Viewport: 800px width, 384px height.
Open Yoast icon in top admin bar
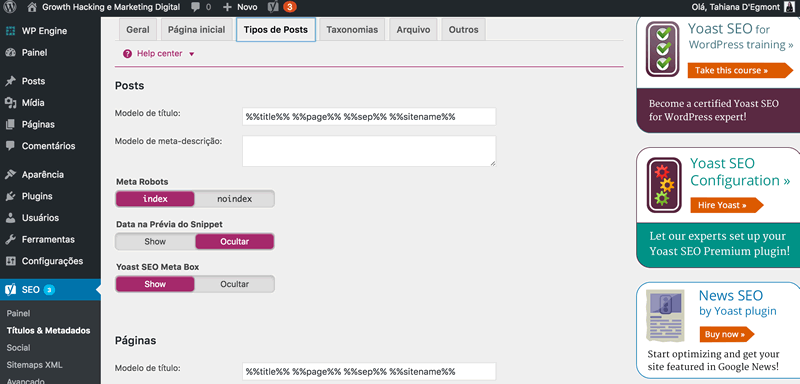[x=273, y=7]
